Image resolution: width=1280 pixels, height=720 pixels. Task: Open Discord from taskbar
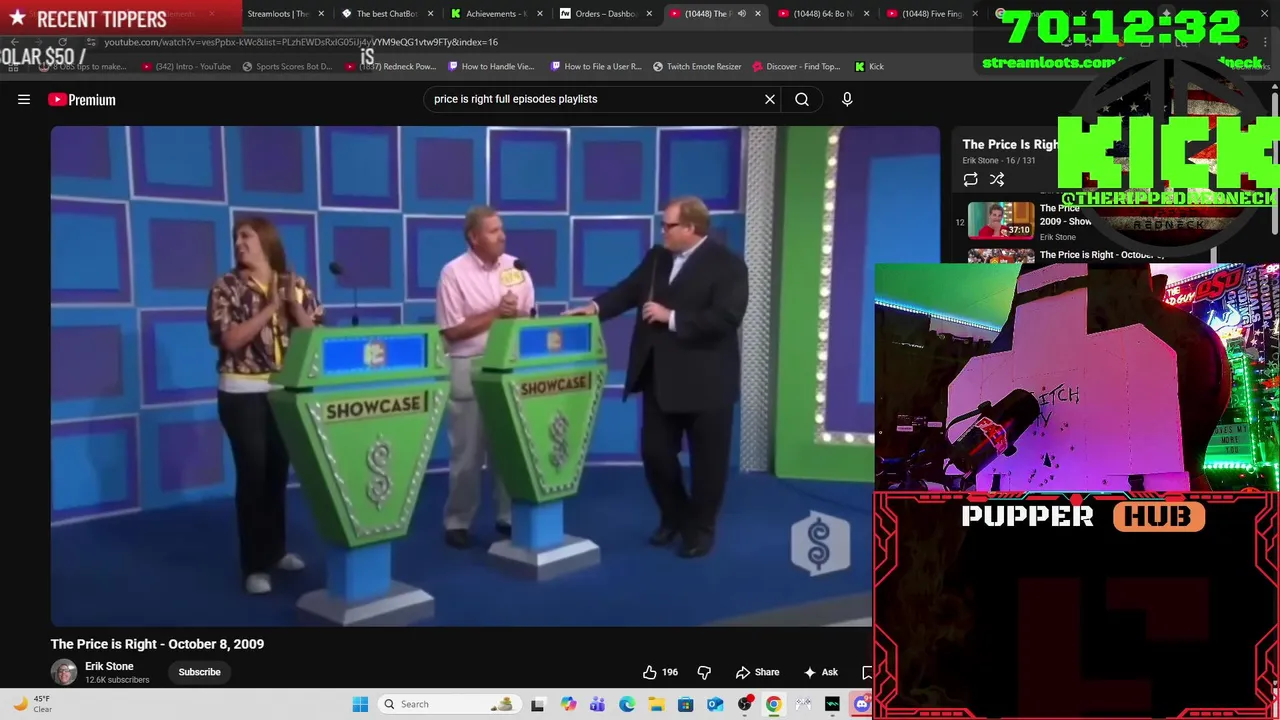pyautogui.click(x=862, y=704)
